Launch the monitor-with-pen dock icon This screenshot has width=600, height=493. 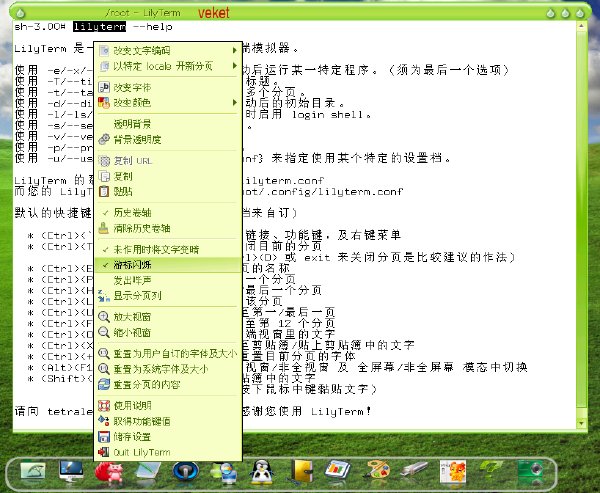[x=71, y=471]
